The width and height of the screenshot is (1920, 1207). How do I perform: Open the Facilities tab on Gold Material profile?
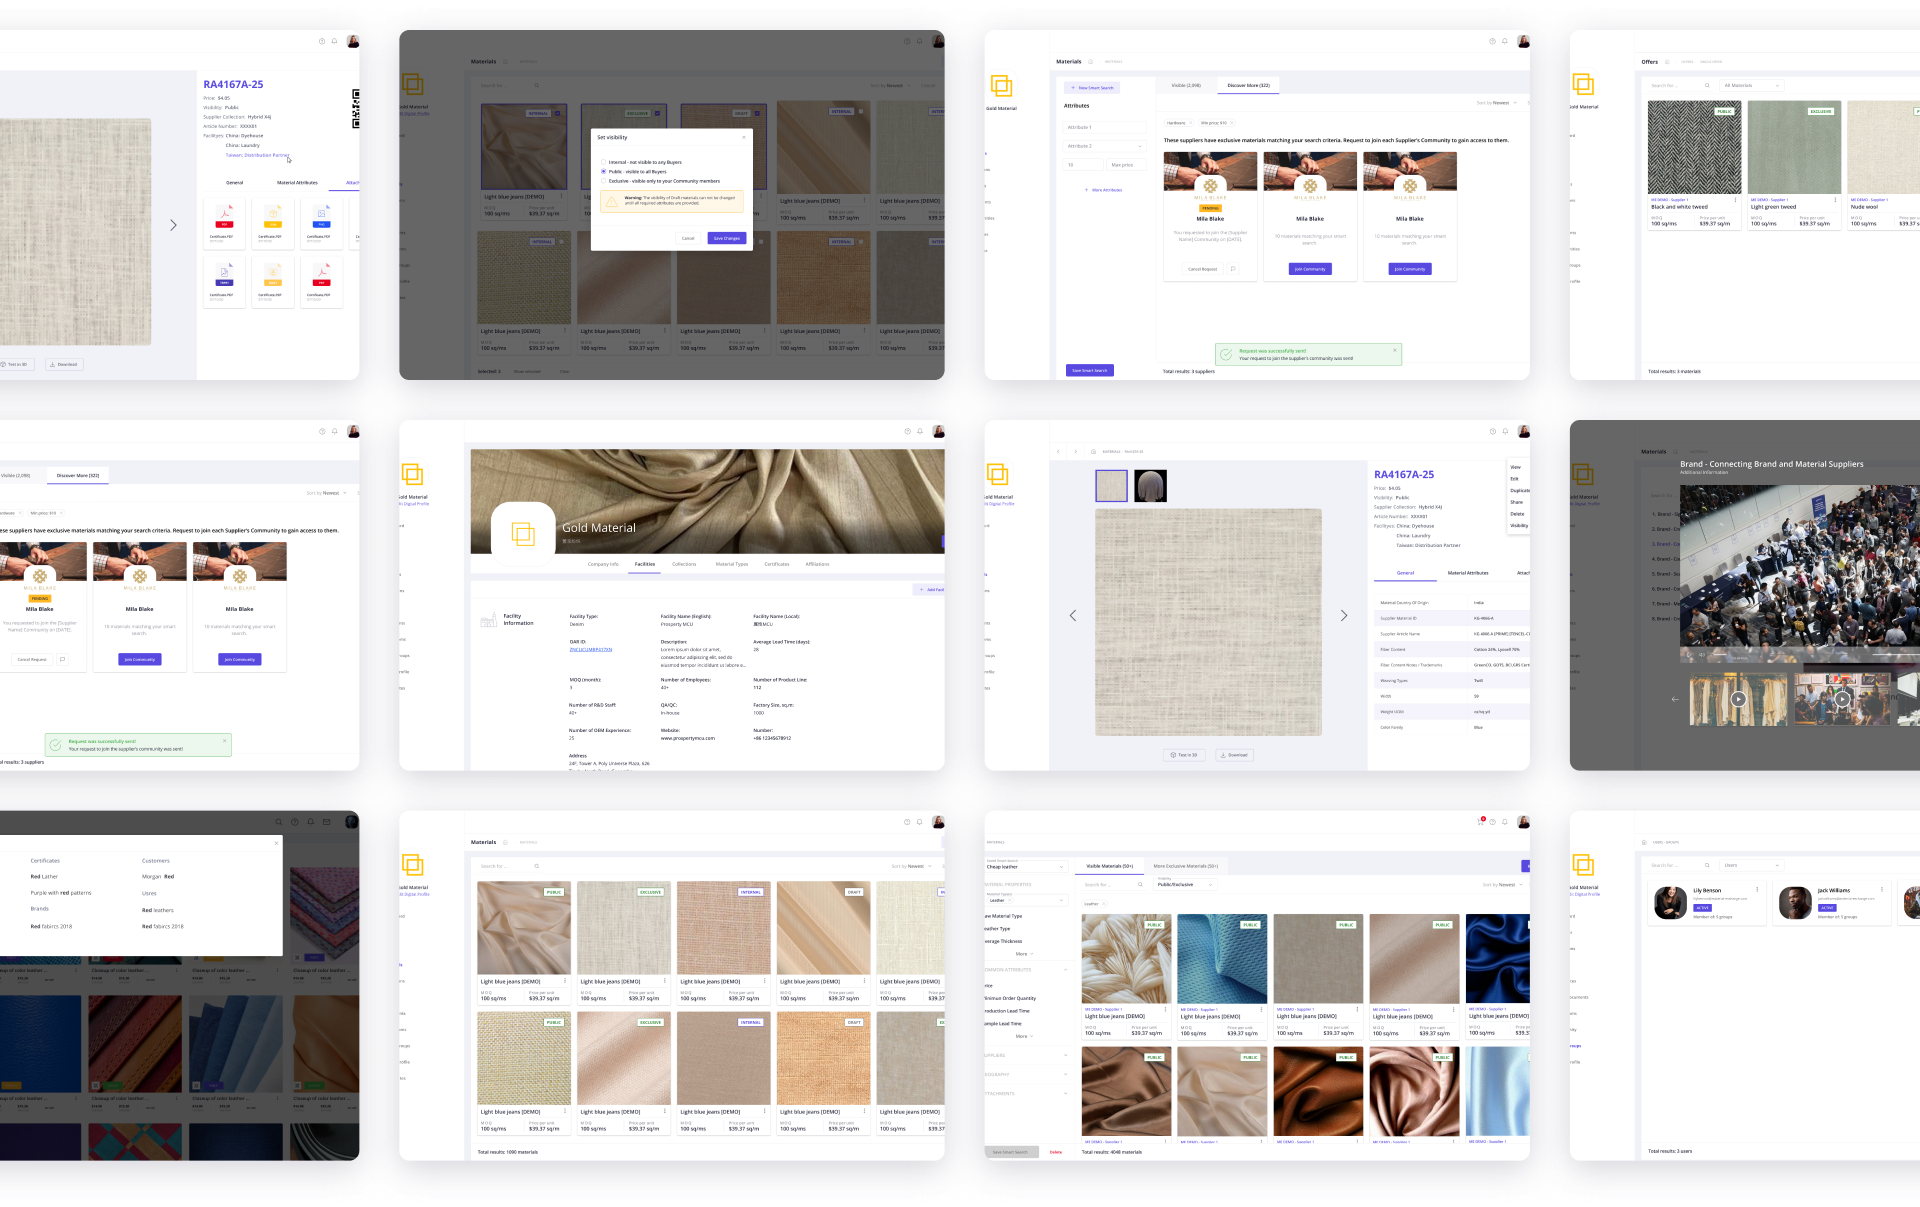tap(645, 564)
